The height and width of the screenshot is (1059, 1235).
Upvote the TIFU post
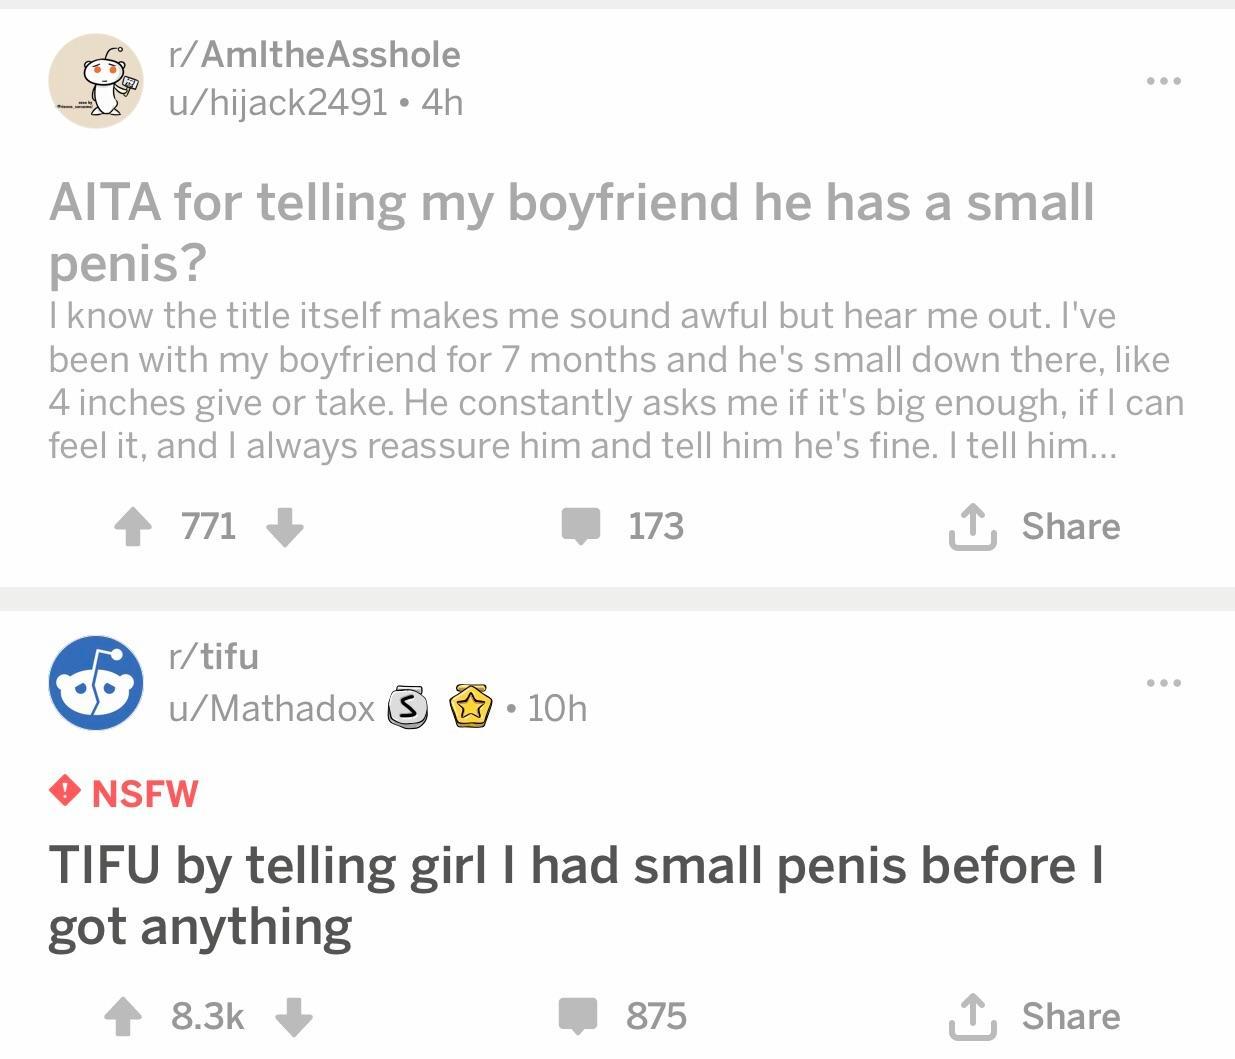(x=124, y=1017)
